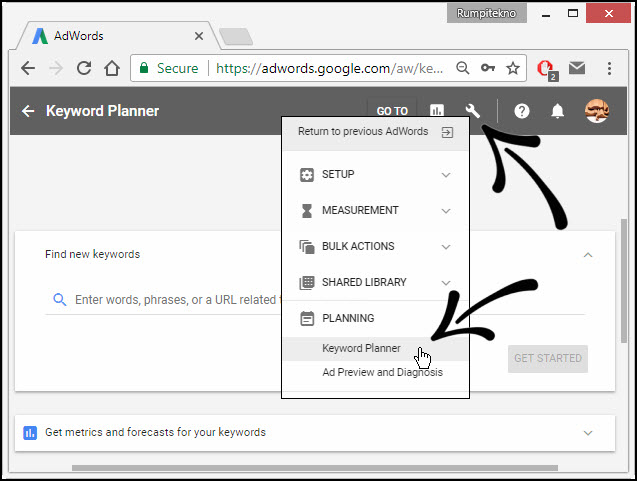Open the reports bar chart icon
This screenshot has width=637, height=481.
click(437, 110)
